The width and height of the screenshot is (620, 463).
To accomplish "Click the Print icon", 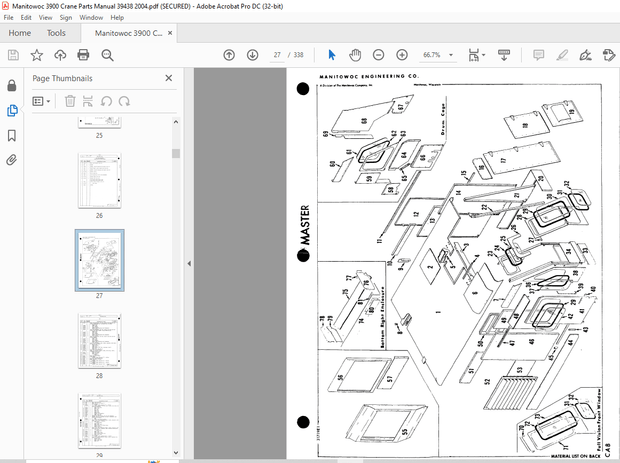I will point(84,55).
